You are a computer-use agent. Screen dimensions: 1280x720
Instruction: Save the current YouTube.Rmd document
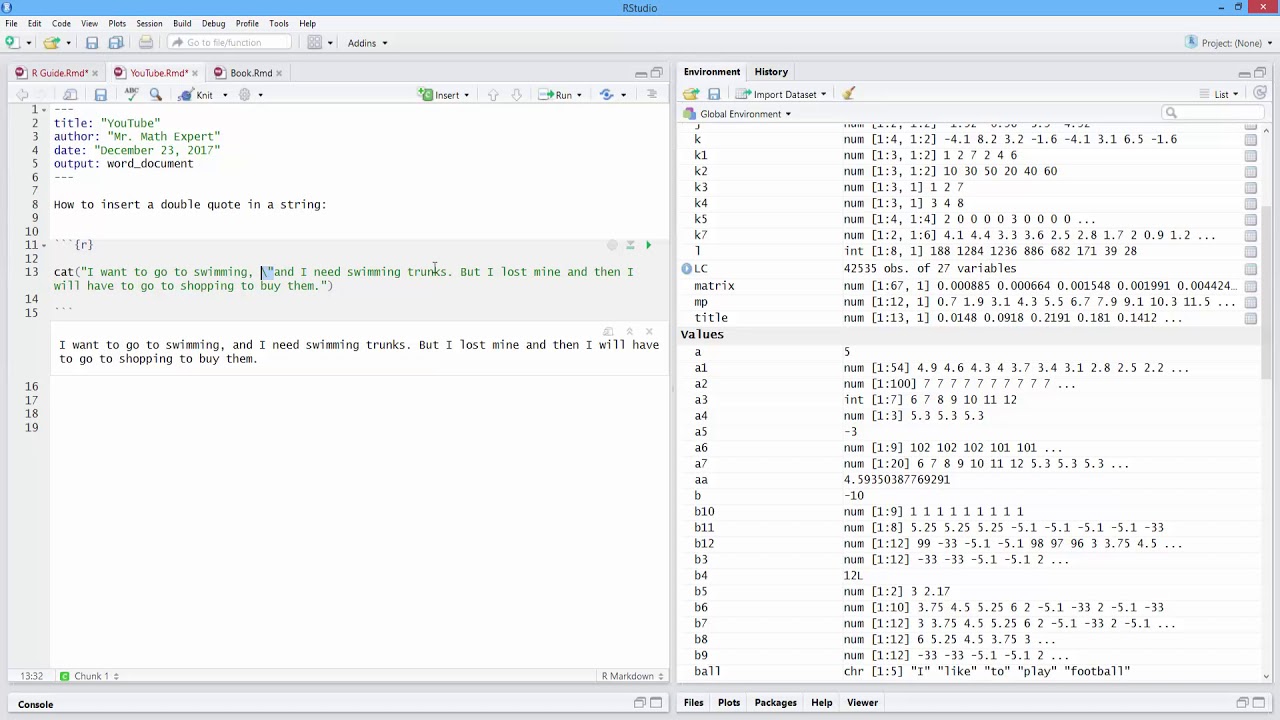tap(100, 95)
